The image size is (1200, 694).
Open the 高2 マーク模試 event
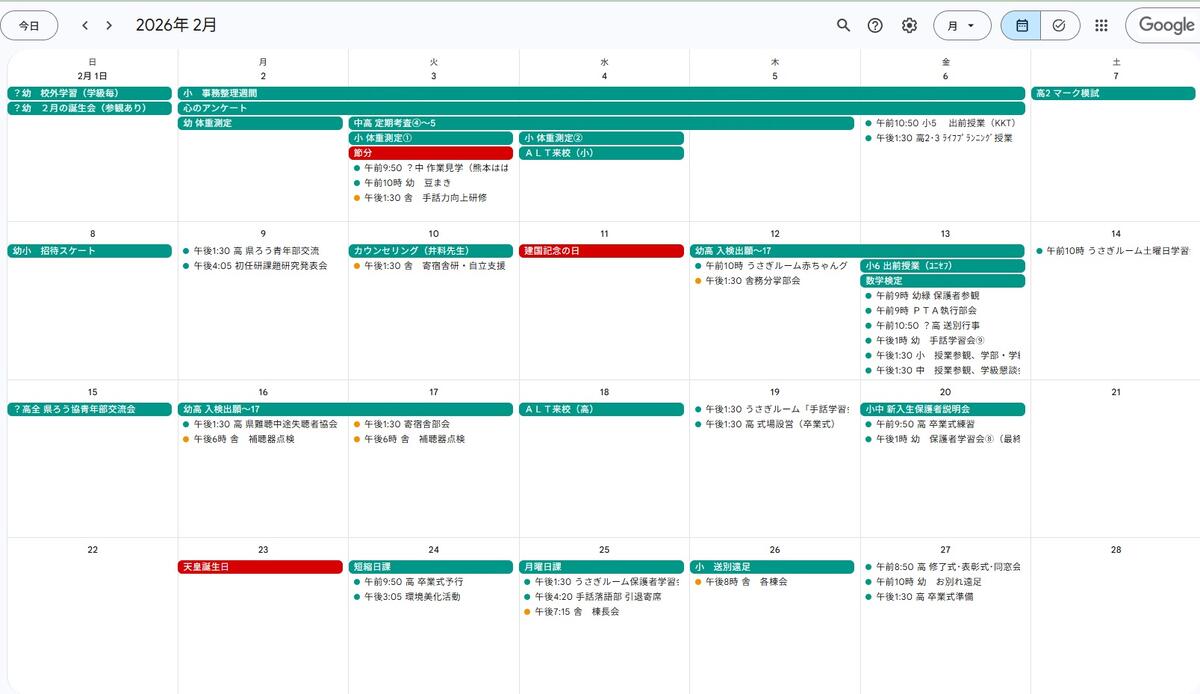point(1113,93)
